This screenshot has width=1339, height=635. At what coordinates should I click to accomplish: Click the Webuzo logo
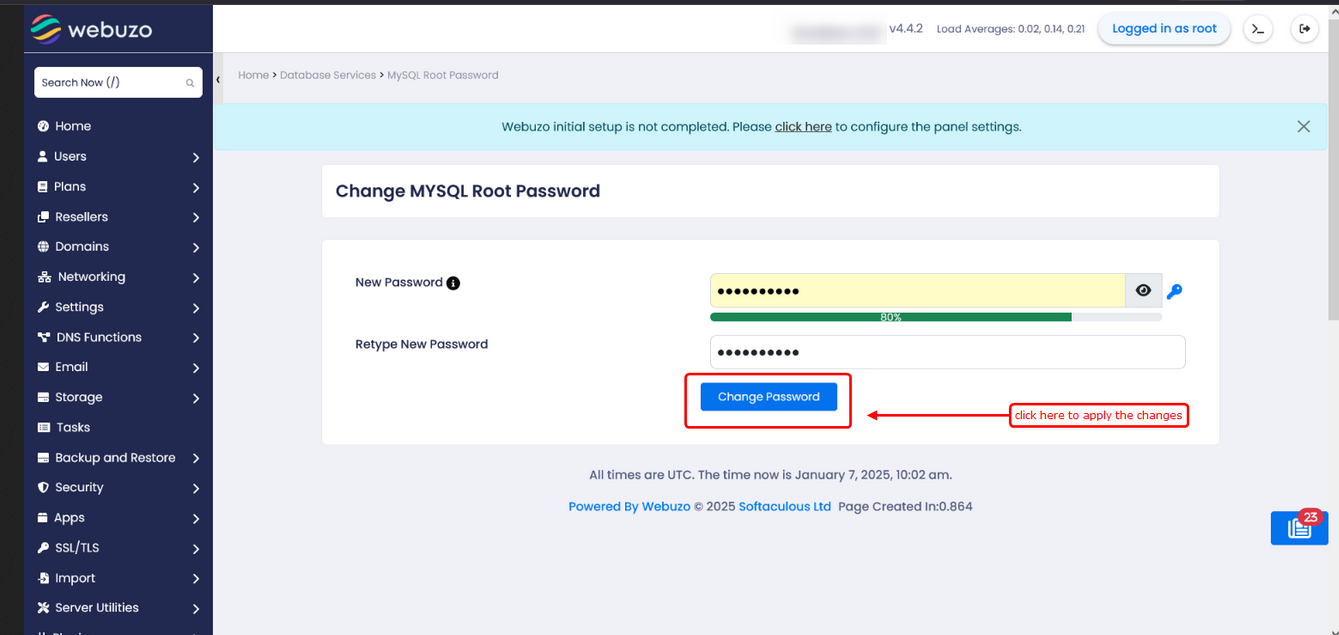click(91, 28)
